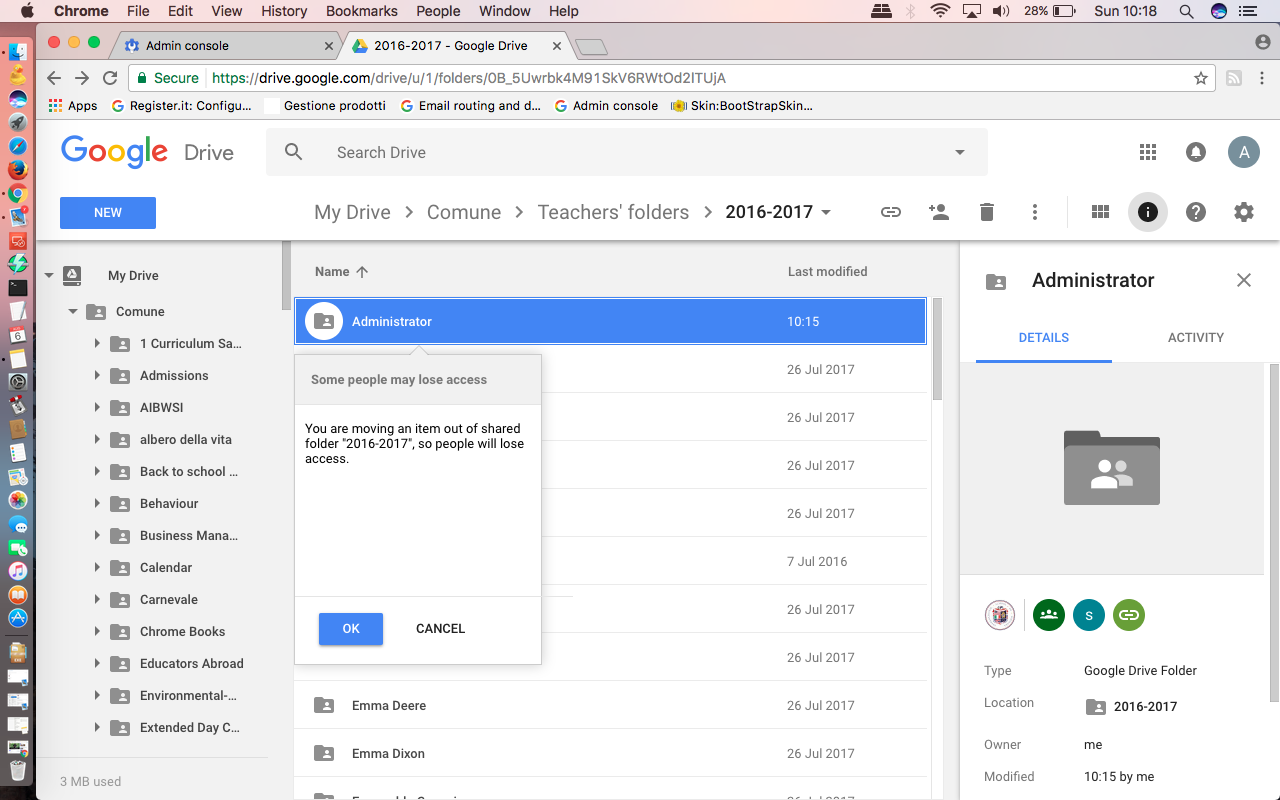Open the More actions three-dot menu
Screen dimensions: 1280x800
tap(1035, 212)
